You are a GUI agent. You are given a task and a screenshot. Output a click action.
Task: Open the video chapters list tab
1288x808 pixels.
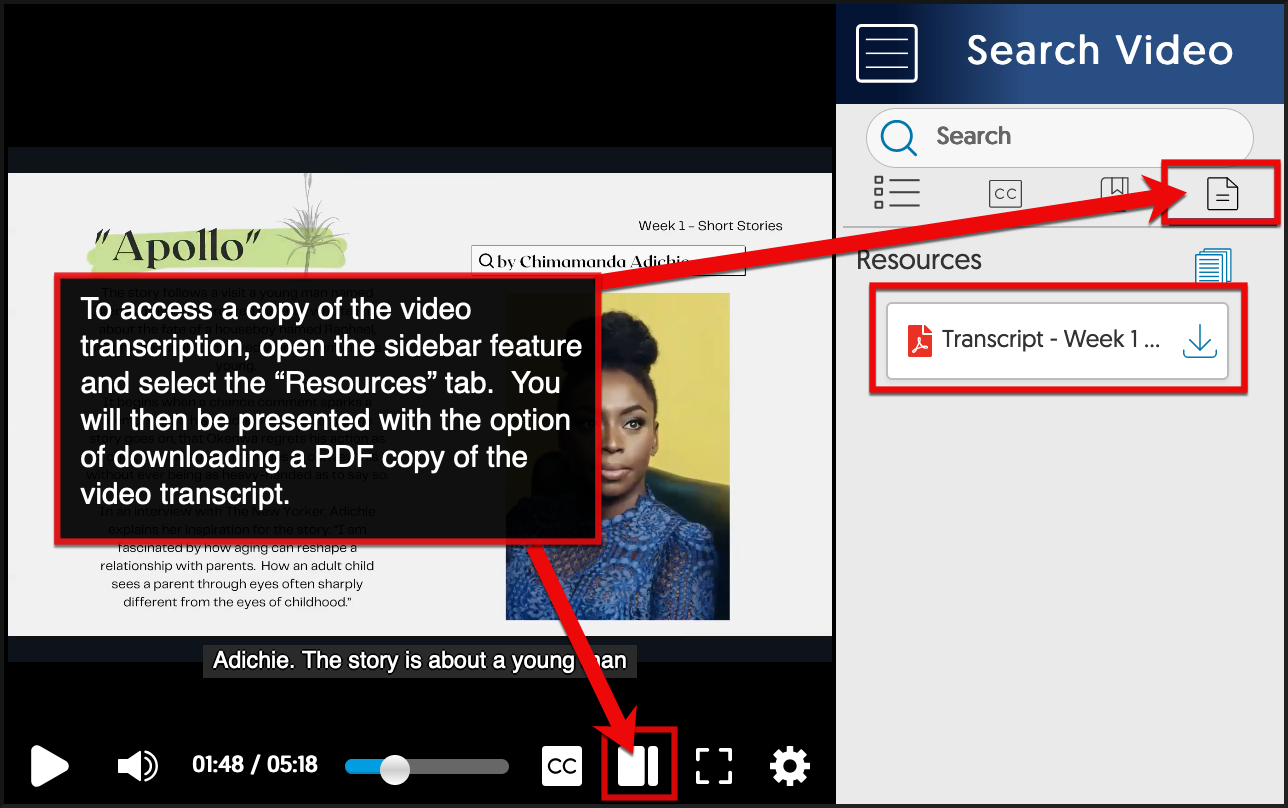click(897, 193)
